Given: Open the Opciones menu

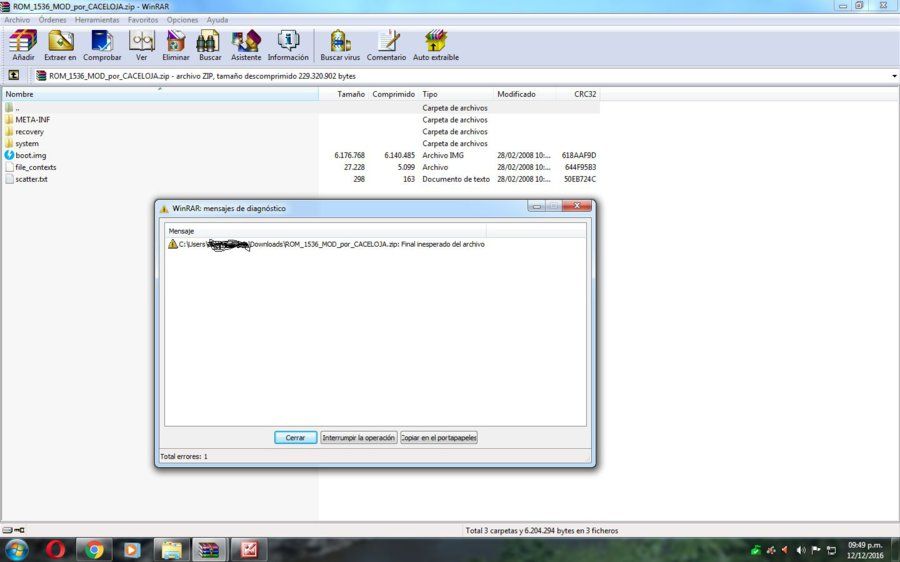Looking at the screenshot, I should [182, 20].
